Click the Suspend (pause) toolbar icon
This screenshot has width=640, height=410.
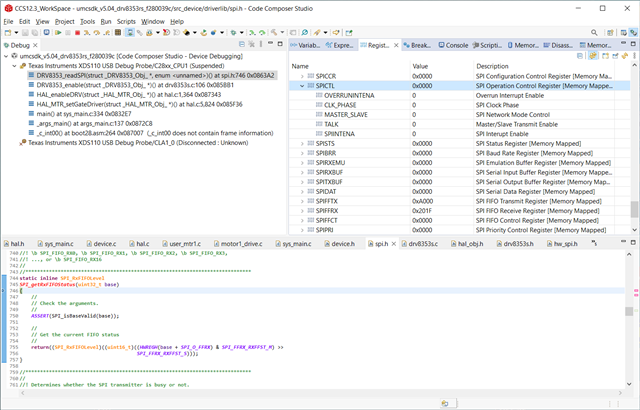tap(68, 33)
